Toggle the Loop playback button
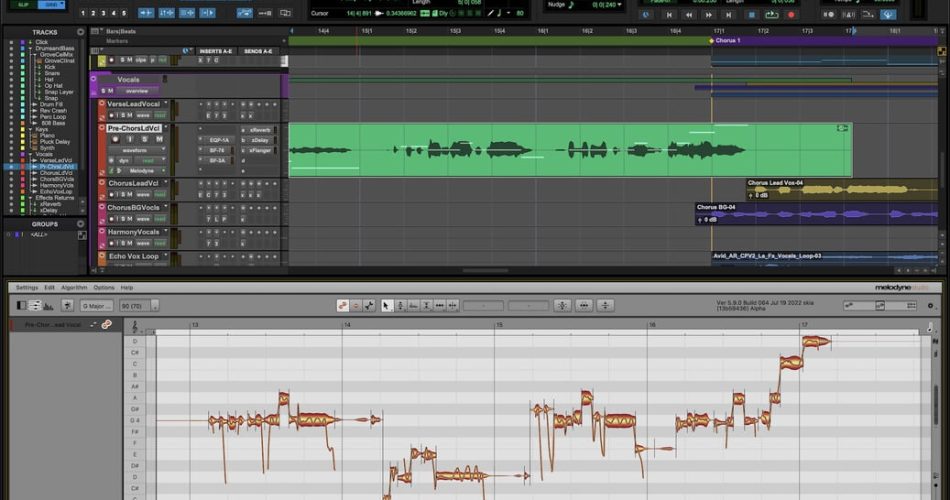Image resolution: width=950 pixels, height=500 pixels. [771, 15]
